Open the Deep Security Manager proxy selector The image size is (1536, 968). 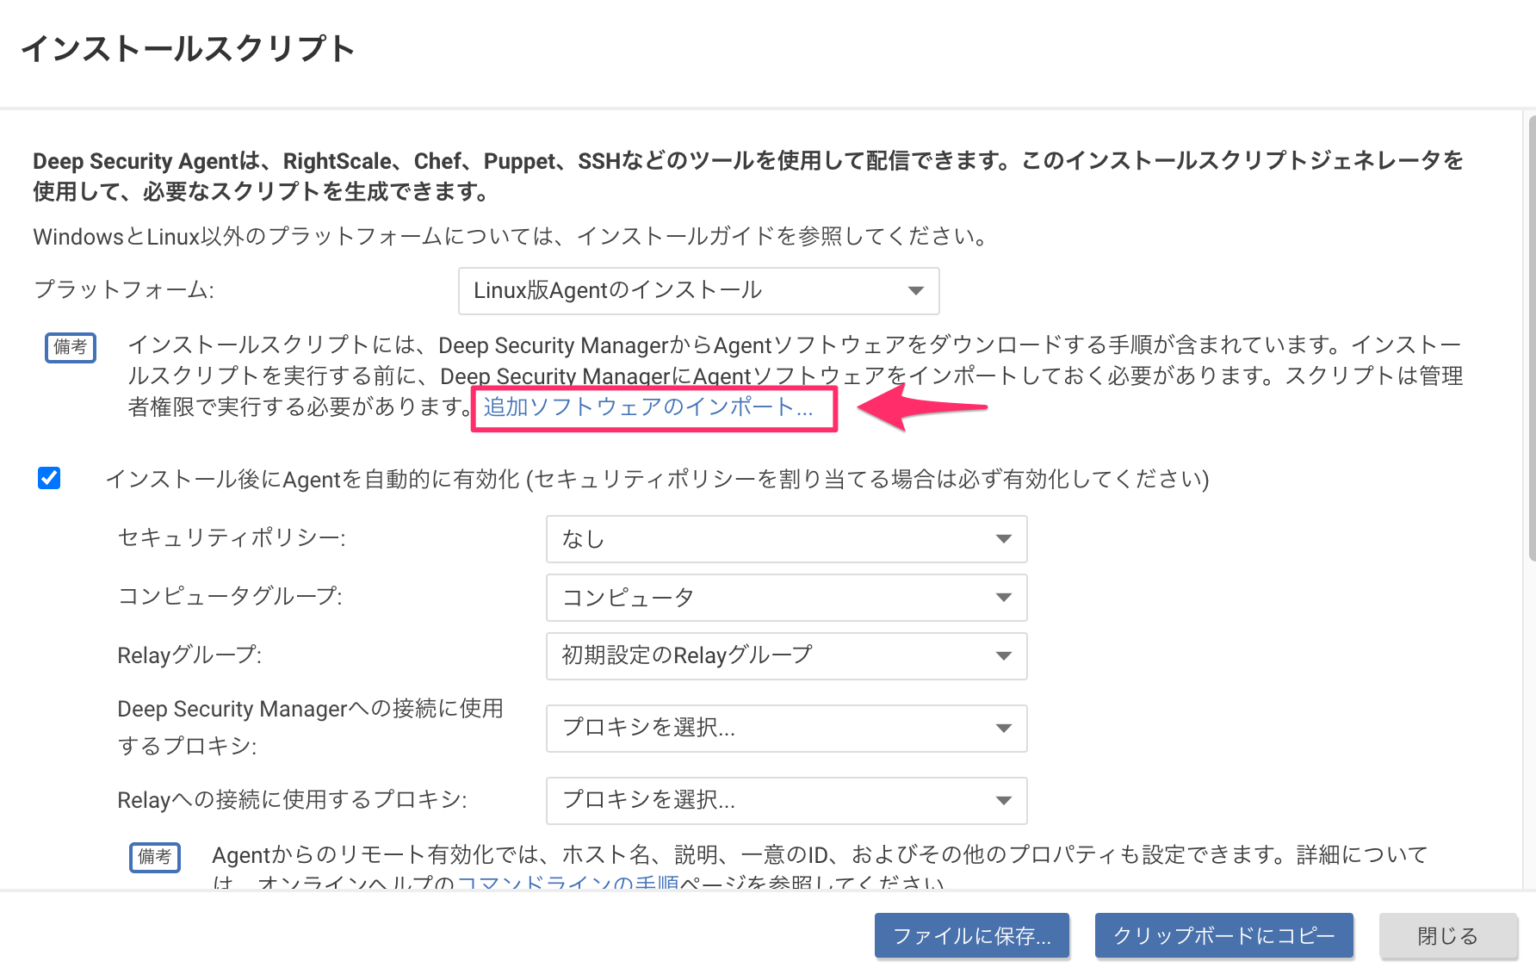coord(785,729)
